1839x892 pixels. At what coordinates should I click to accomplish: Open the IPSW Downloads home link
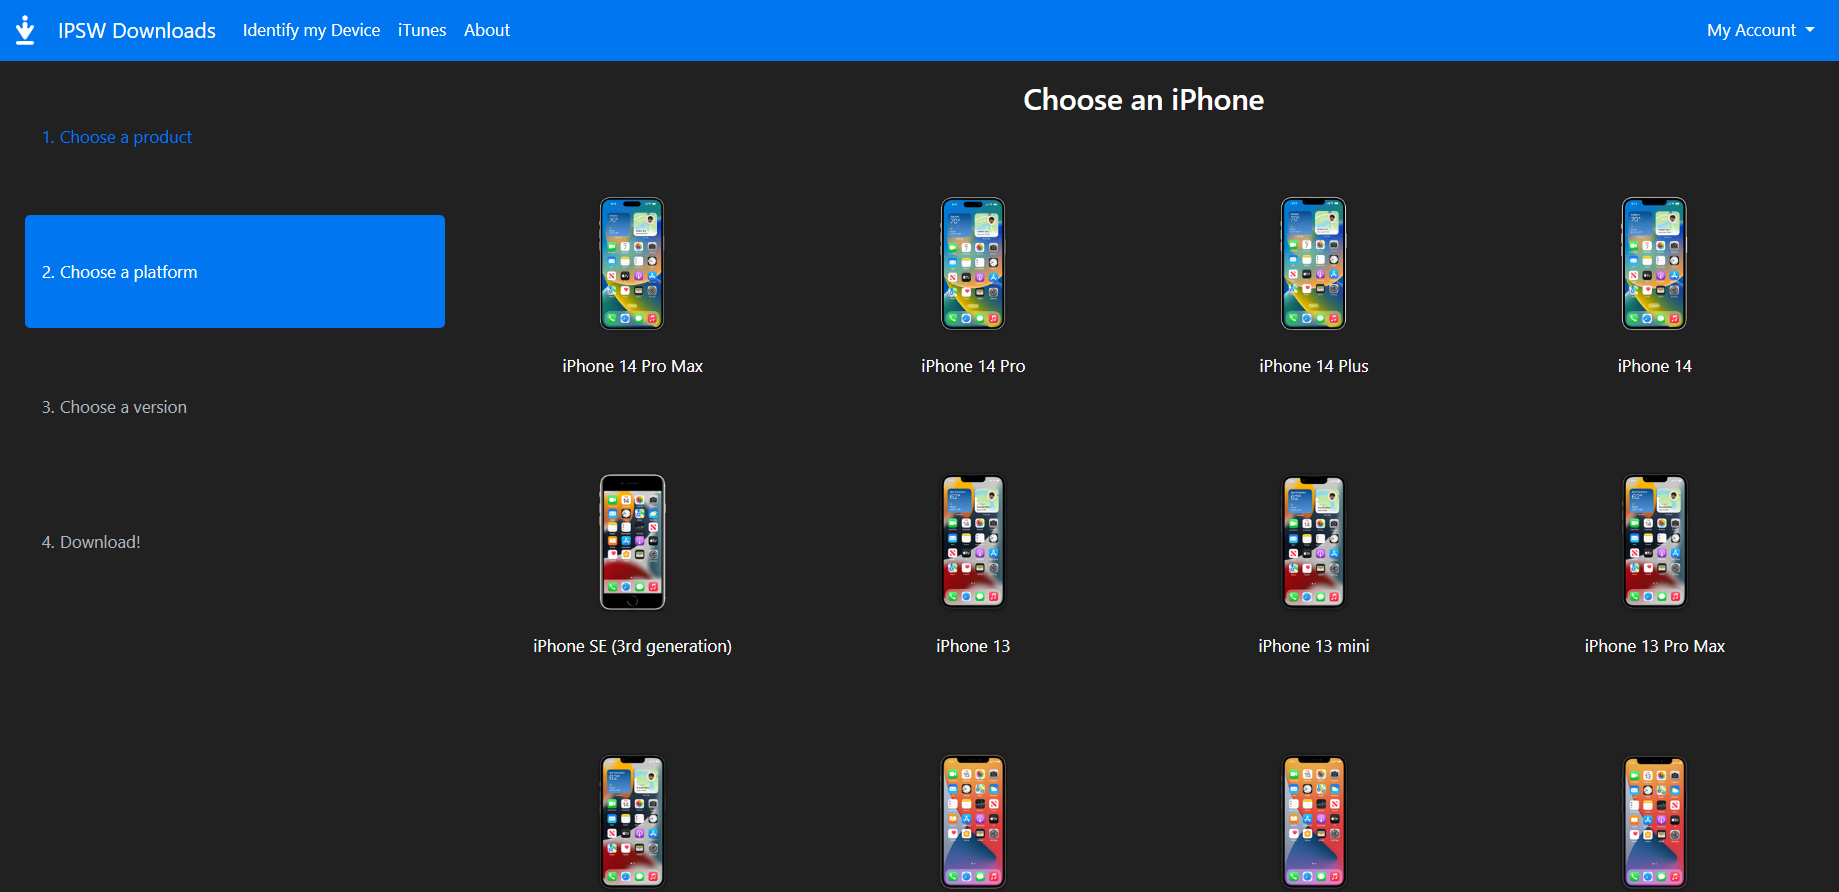click(137, 30)
